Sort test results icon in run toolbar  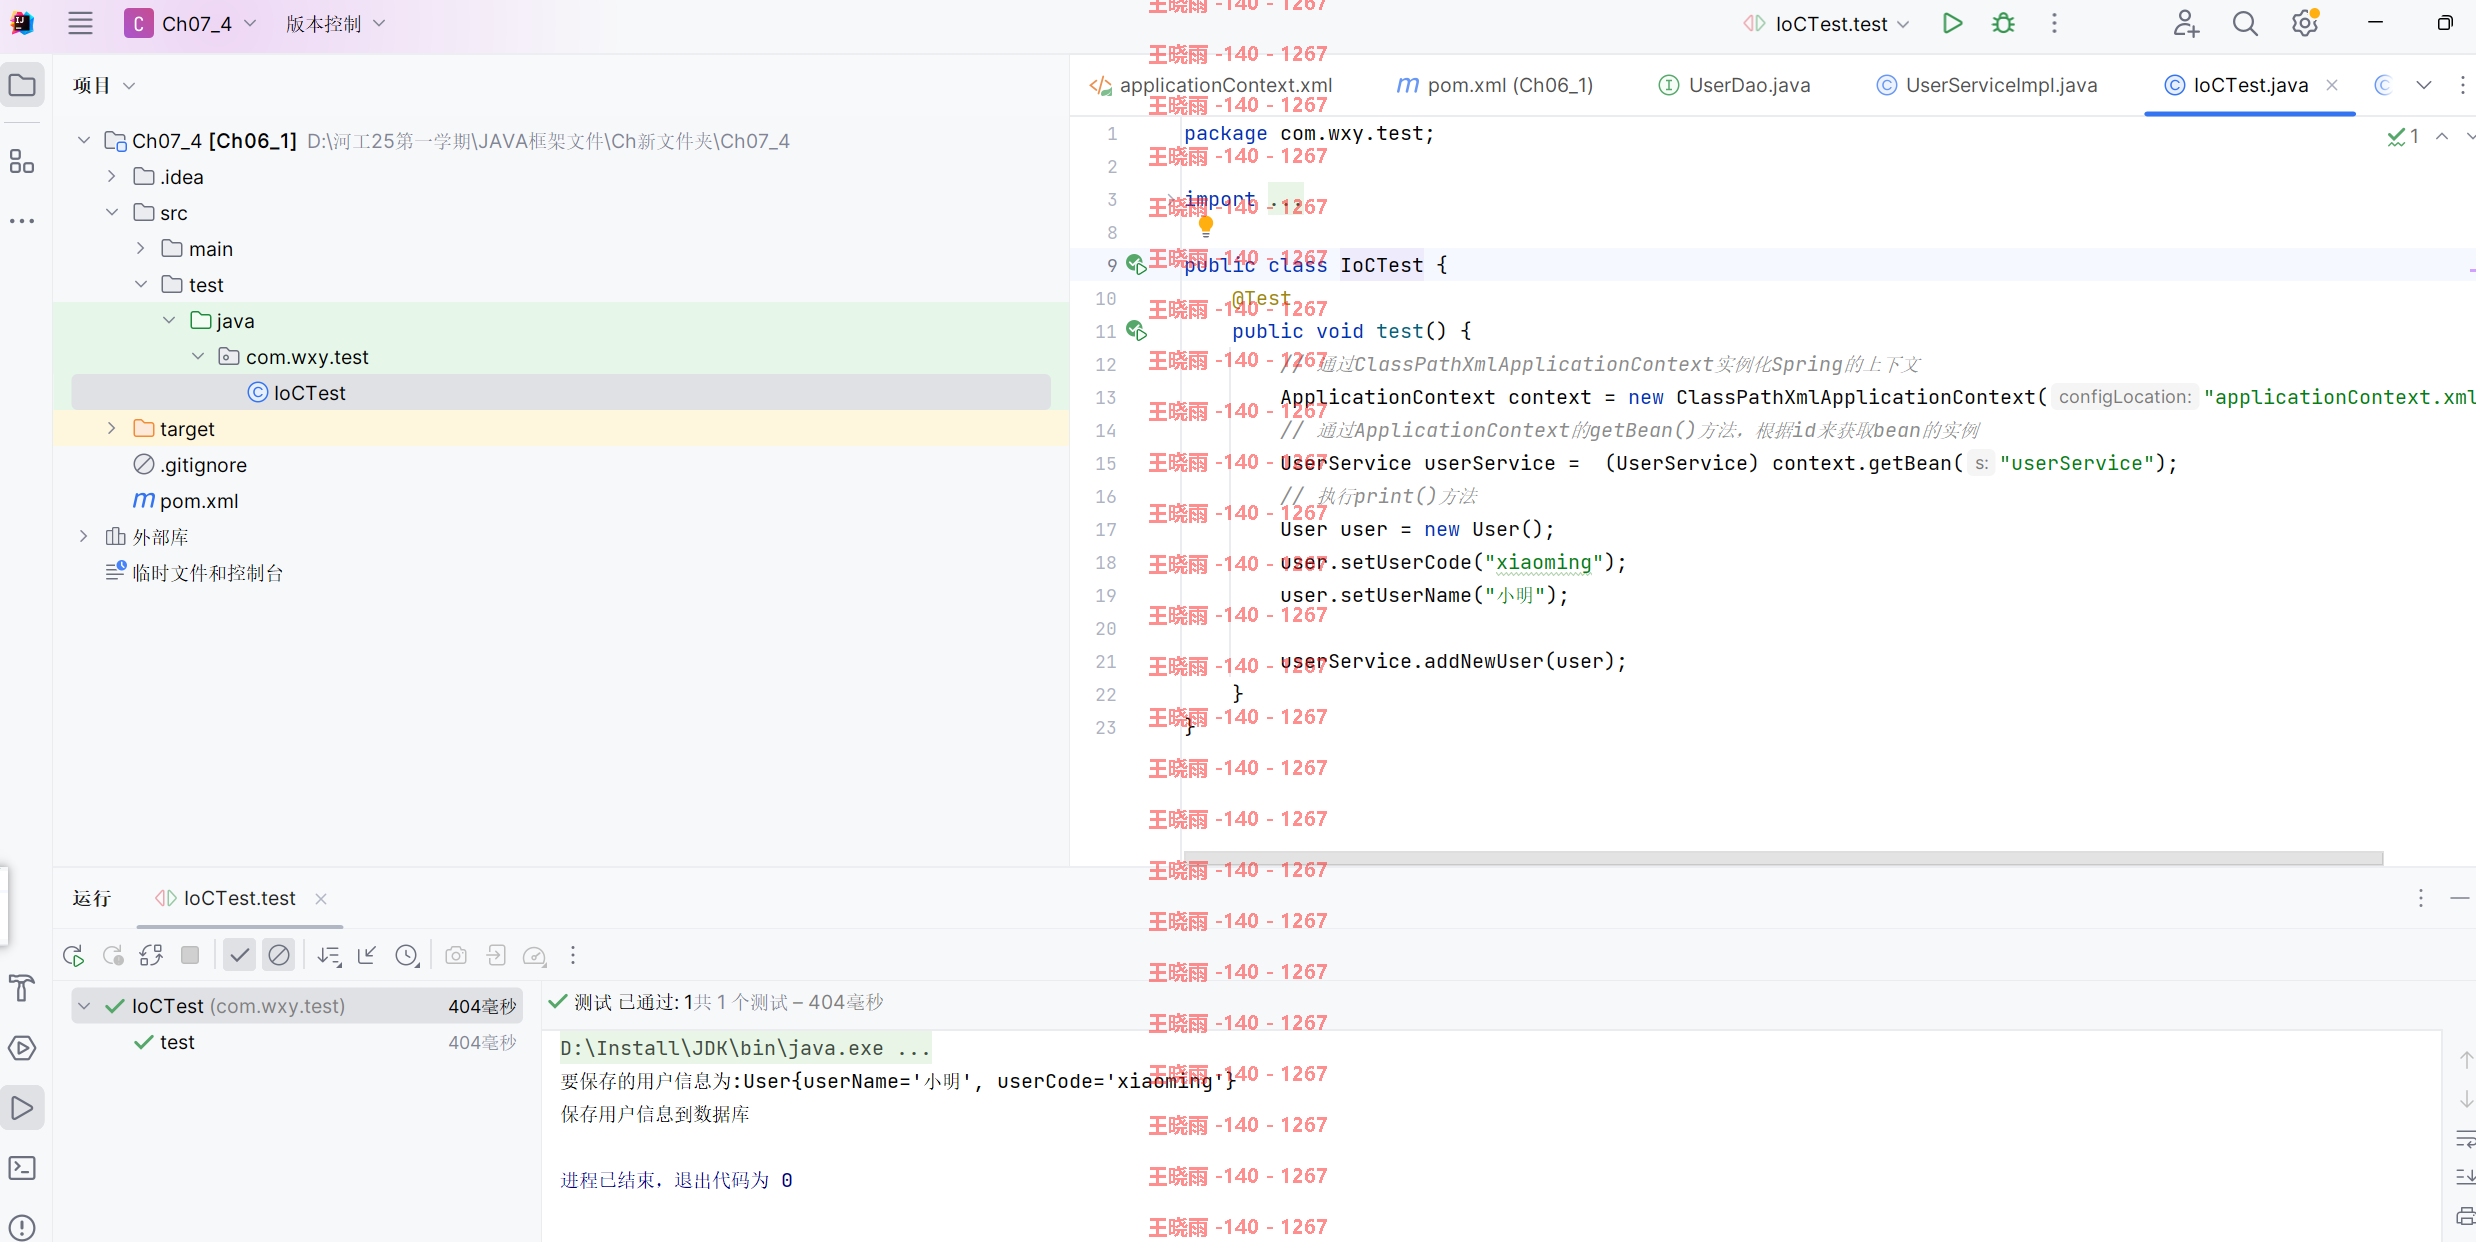(329, 956)
